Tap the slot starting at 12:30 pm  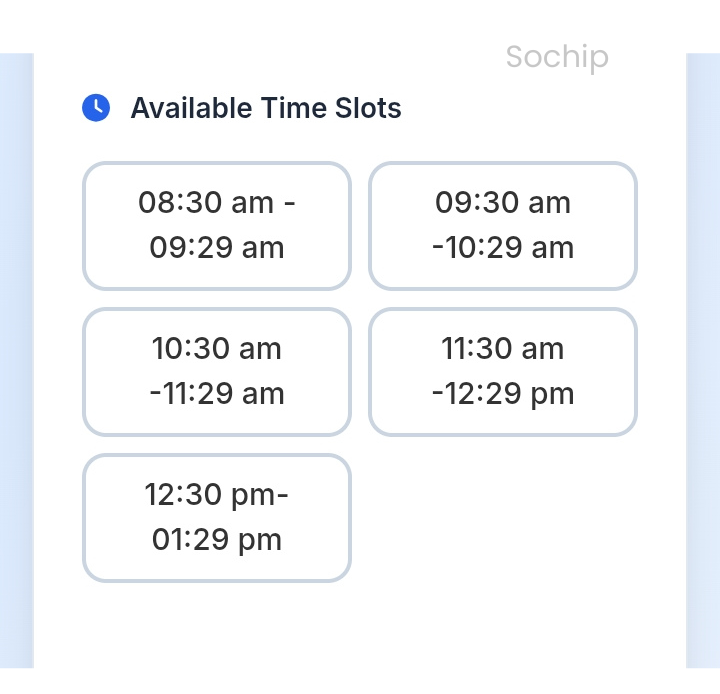(217, 518)
